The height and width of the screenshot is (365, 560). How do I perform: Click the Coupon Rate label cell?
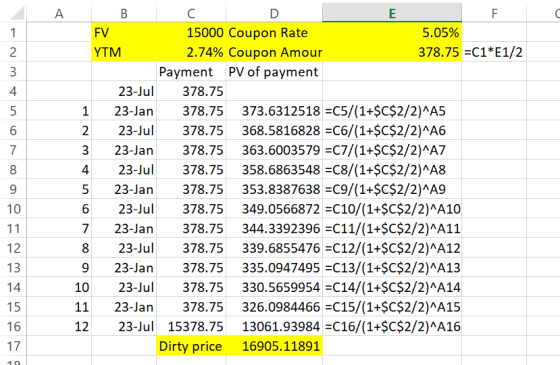point(274,32)
